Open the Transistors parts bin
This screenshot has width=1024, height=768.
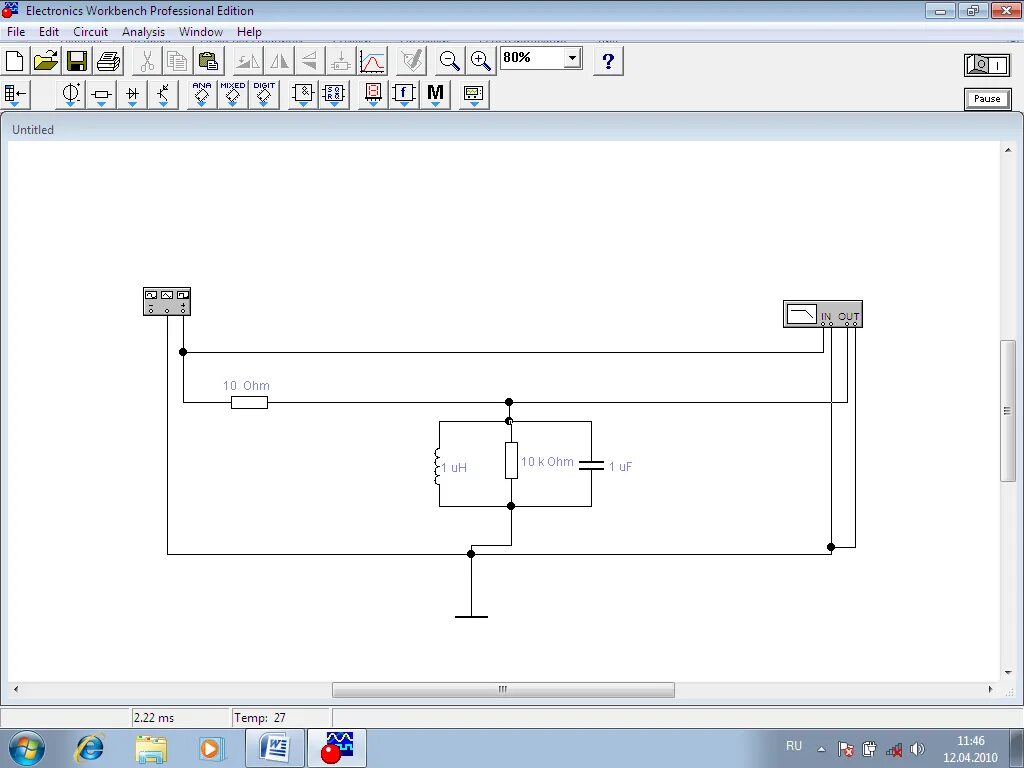point(163,94)
